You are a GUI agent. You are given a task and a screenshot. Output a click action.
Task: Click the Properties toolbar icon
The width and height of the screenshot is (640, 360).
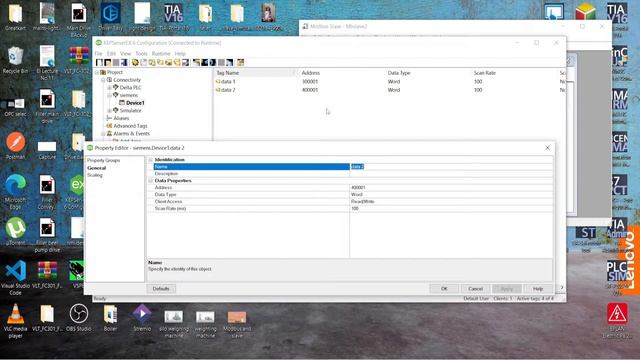[x=185, y=62]
